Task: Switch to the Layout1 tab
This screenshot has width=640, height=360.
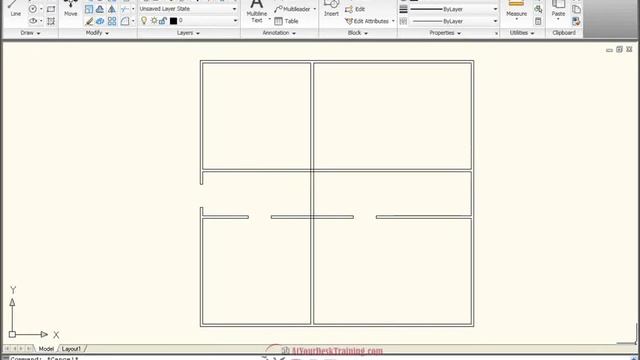Action: tap(71, 349)
